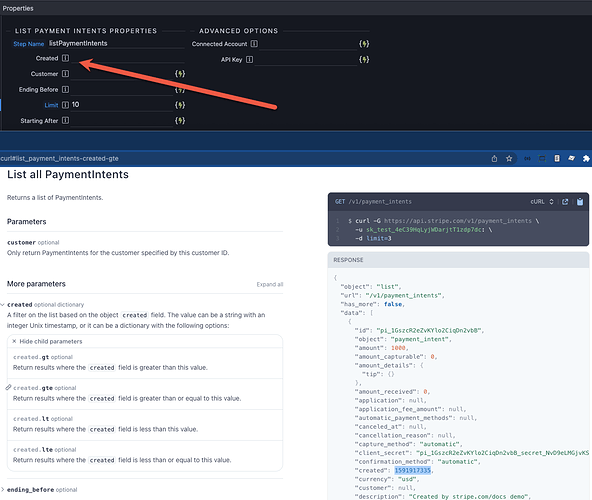Click the GET /v1/payment_intents endpoint text
The image size is (592, 500).
click(x=373, y=202)
